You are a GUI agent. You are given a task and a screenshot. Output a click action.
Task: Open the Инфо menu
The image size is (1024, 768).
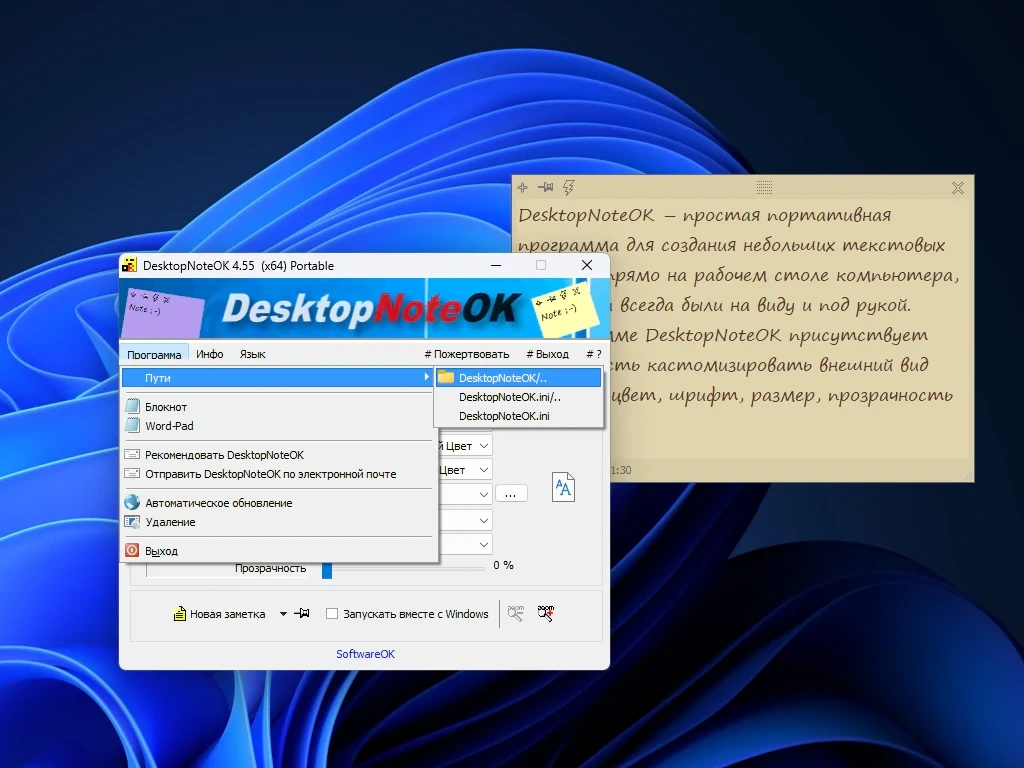click(x=210, y=354)
